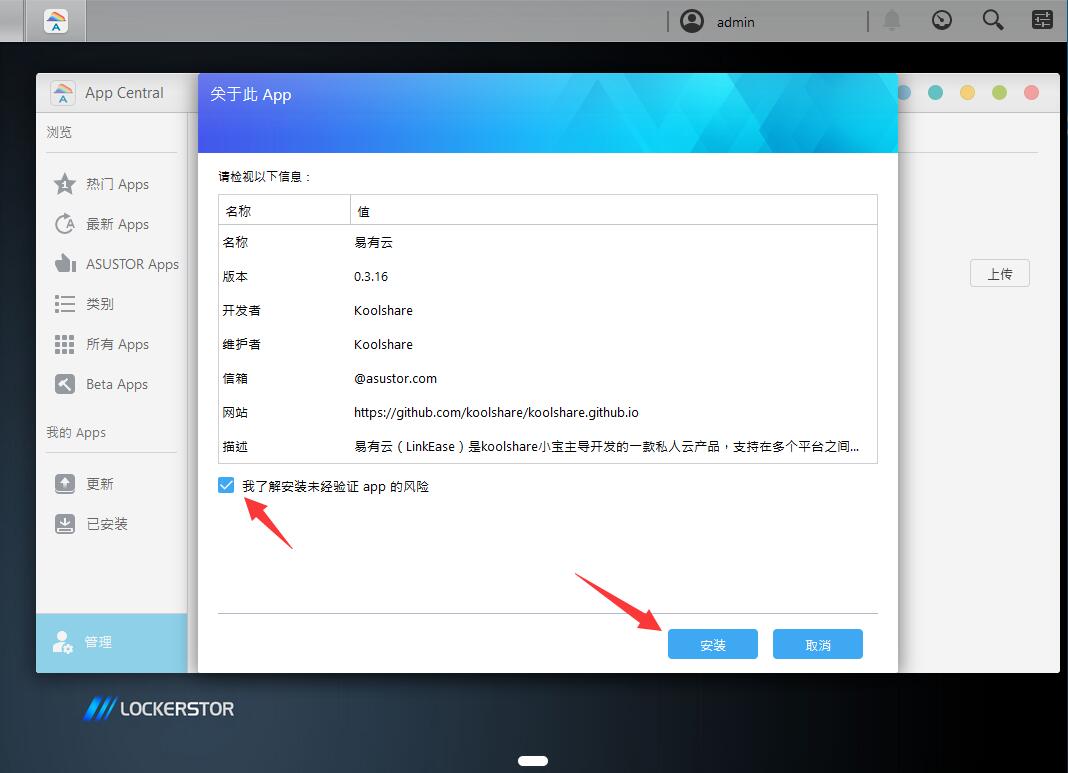Click the 名称 column header
Screen dimensions: 1068x773
(284, 210)
